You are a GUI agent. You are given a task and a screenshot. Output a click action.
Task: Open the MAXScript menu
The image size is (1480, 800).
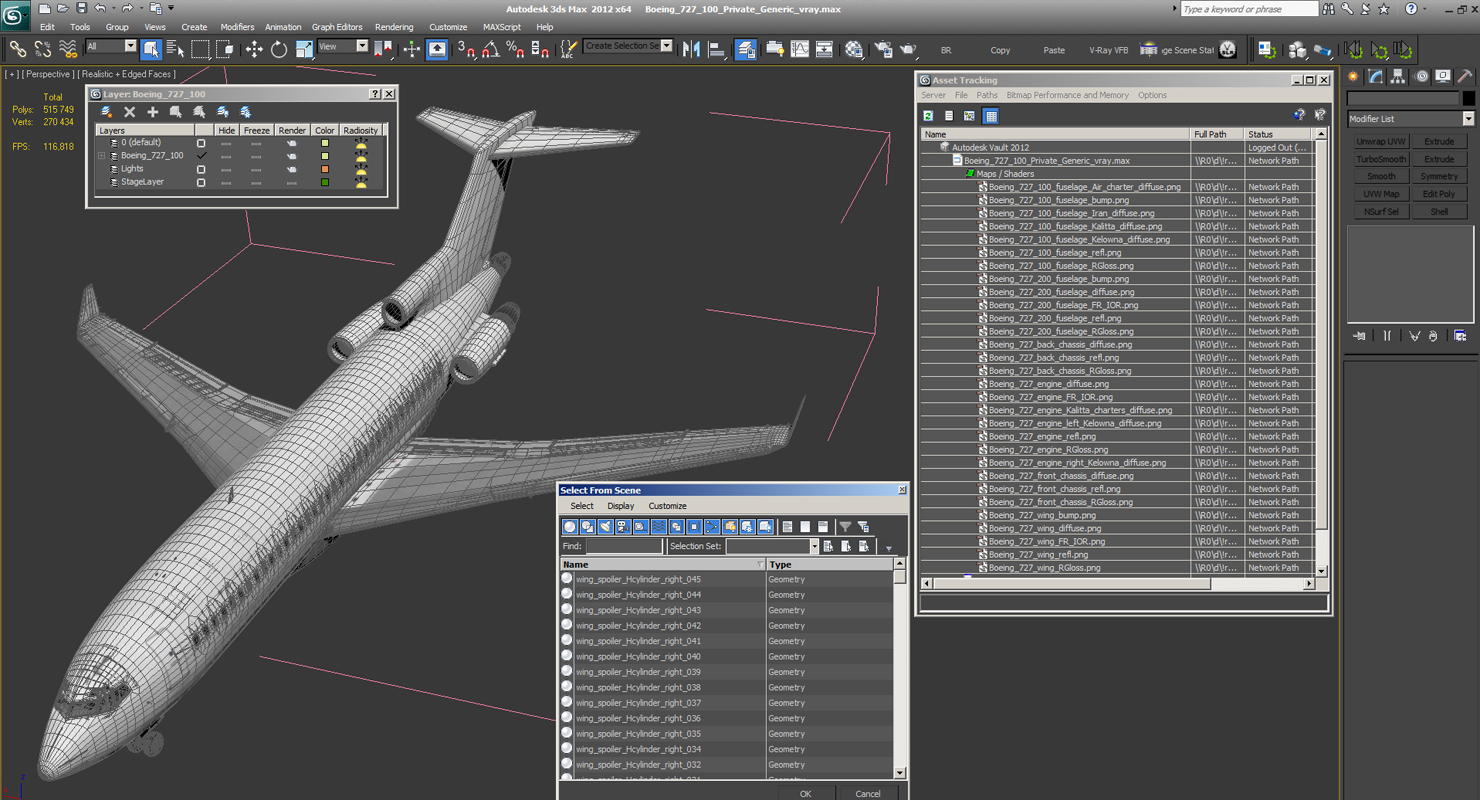click(502, 27)
